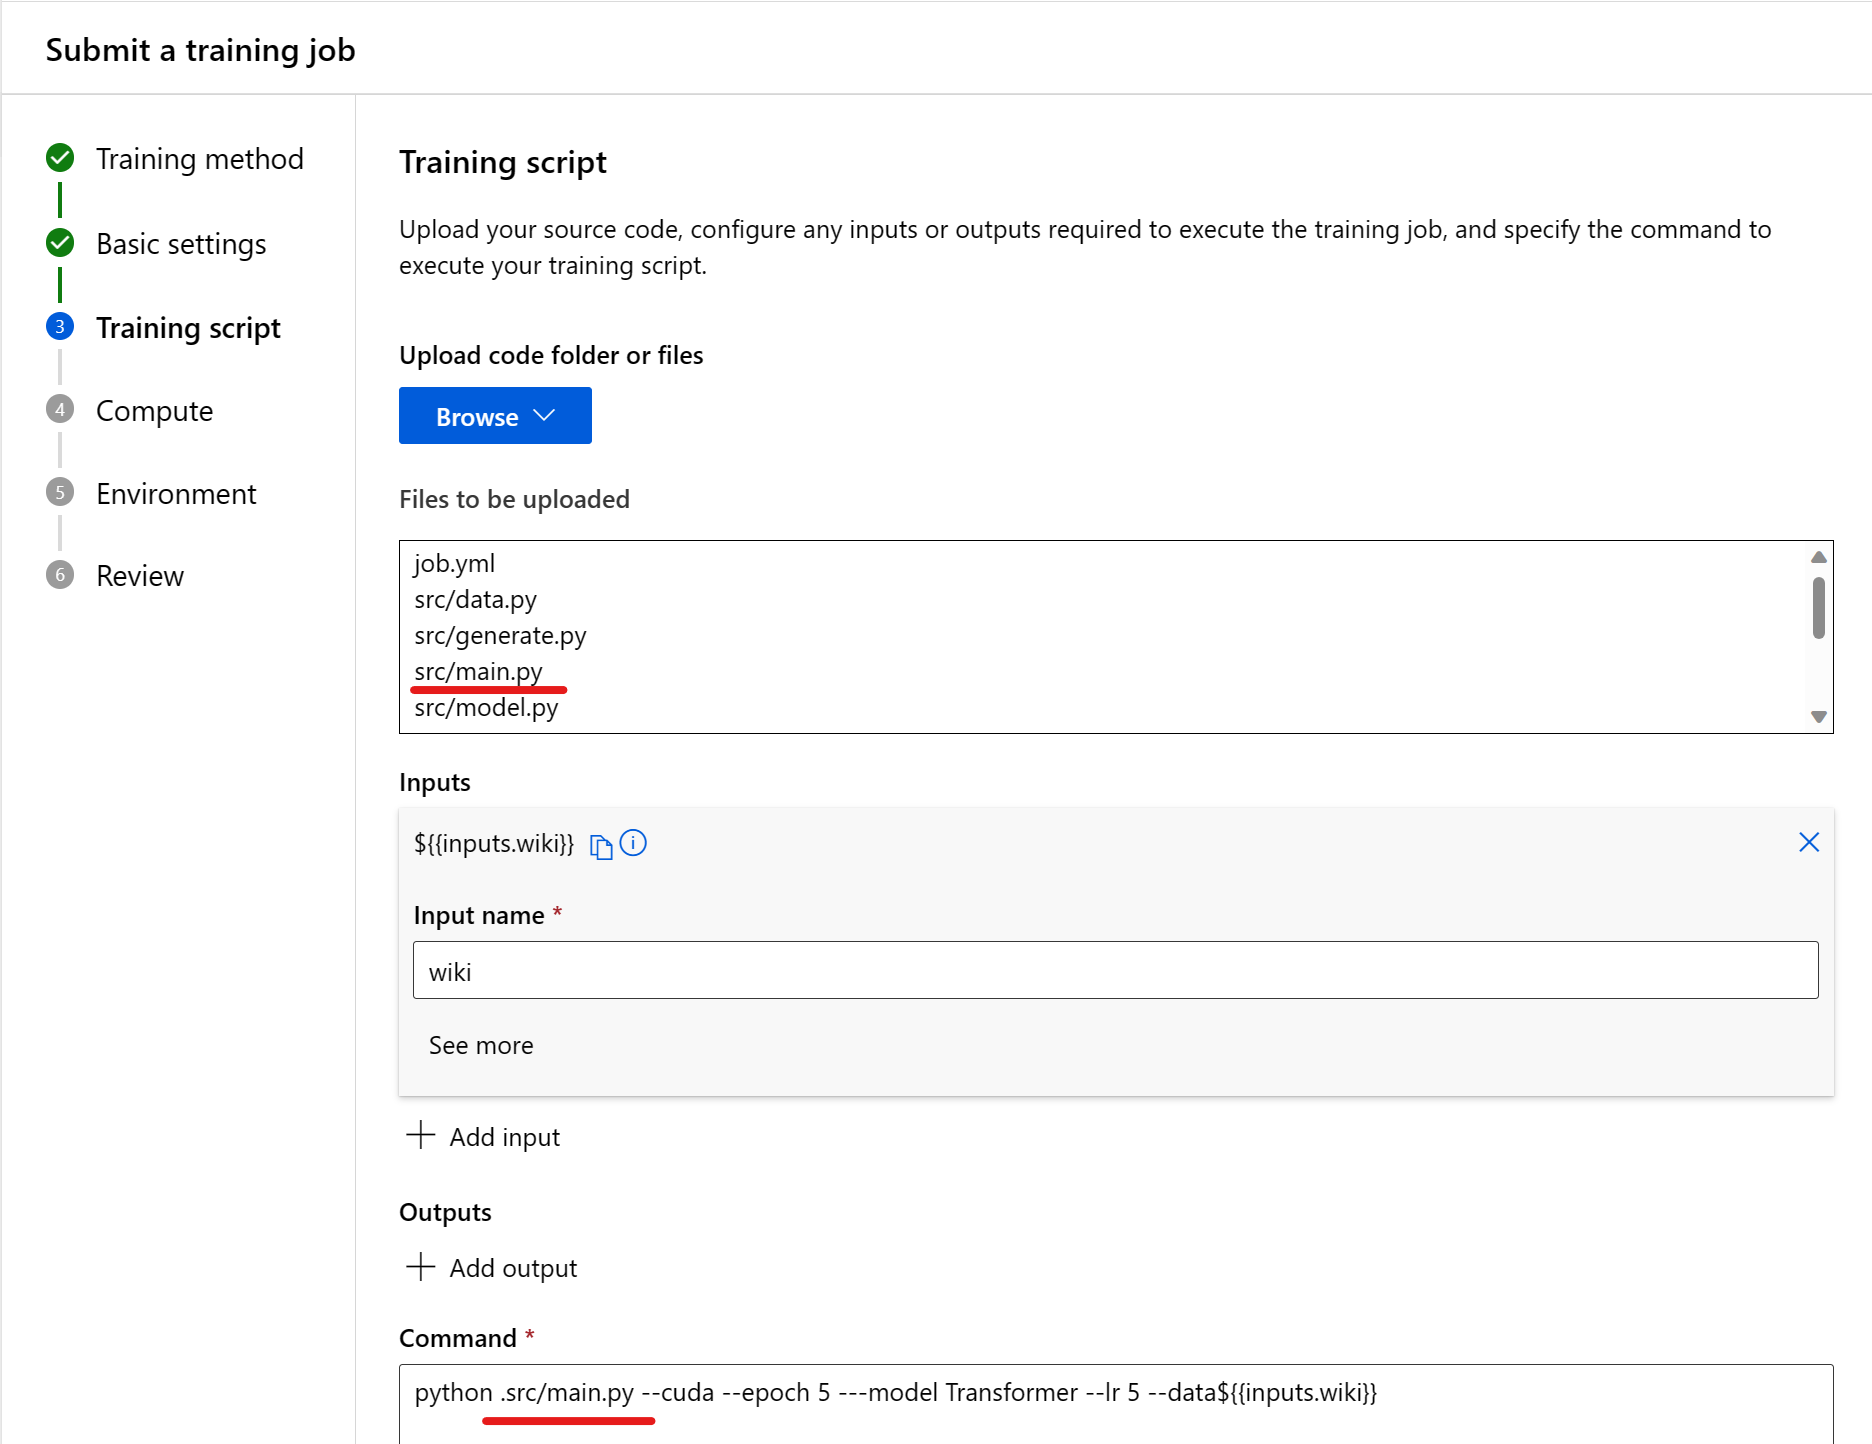The width and height of the screenshot is (1872, 1444).
Task: Click the plus icon beside Add output
Action: pos(421,1266)
